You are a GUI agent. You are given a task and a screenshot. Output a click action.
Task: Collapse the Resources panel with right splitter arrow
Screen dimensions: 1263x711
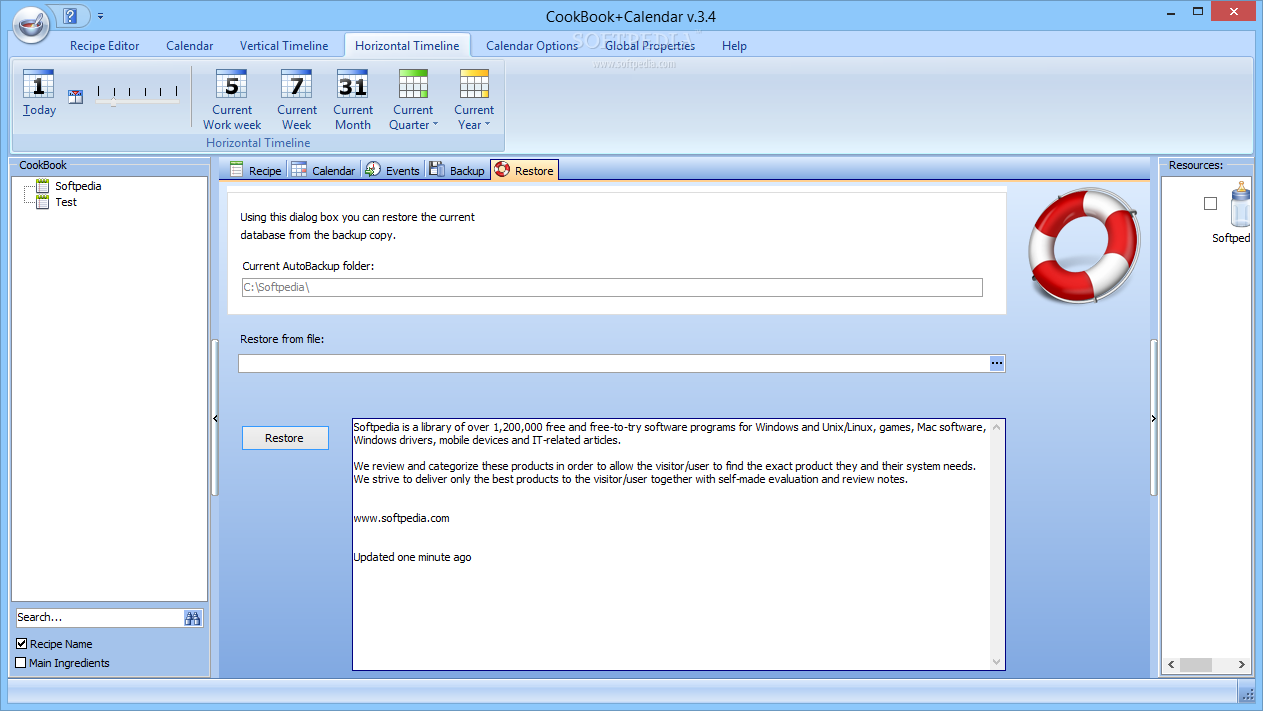coord(1154,418)
